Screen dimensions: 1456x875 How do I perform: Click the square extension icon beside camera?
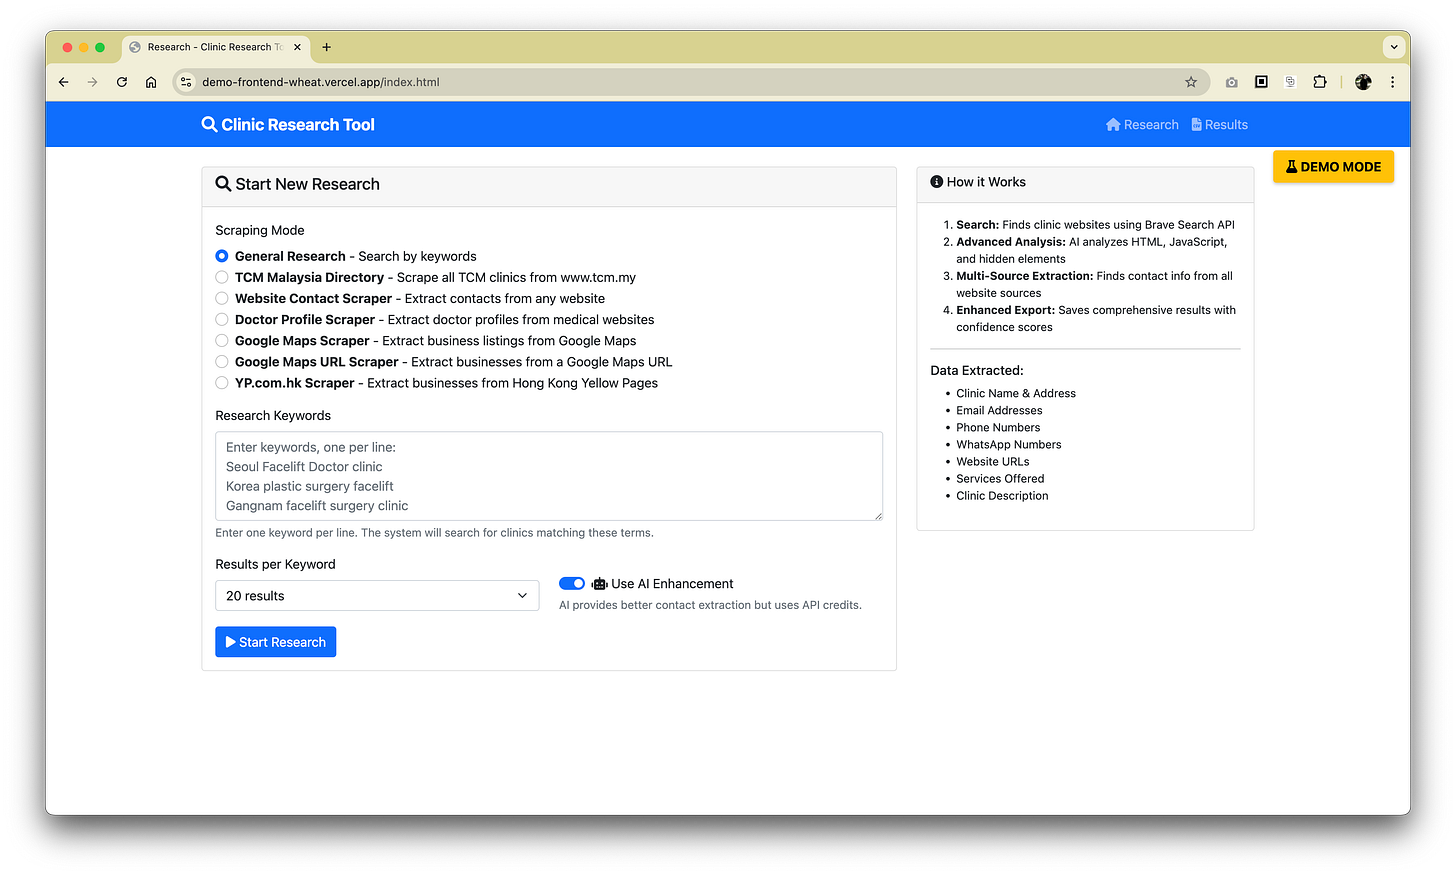[1261, 82]
